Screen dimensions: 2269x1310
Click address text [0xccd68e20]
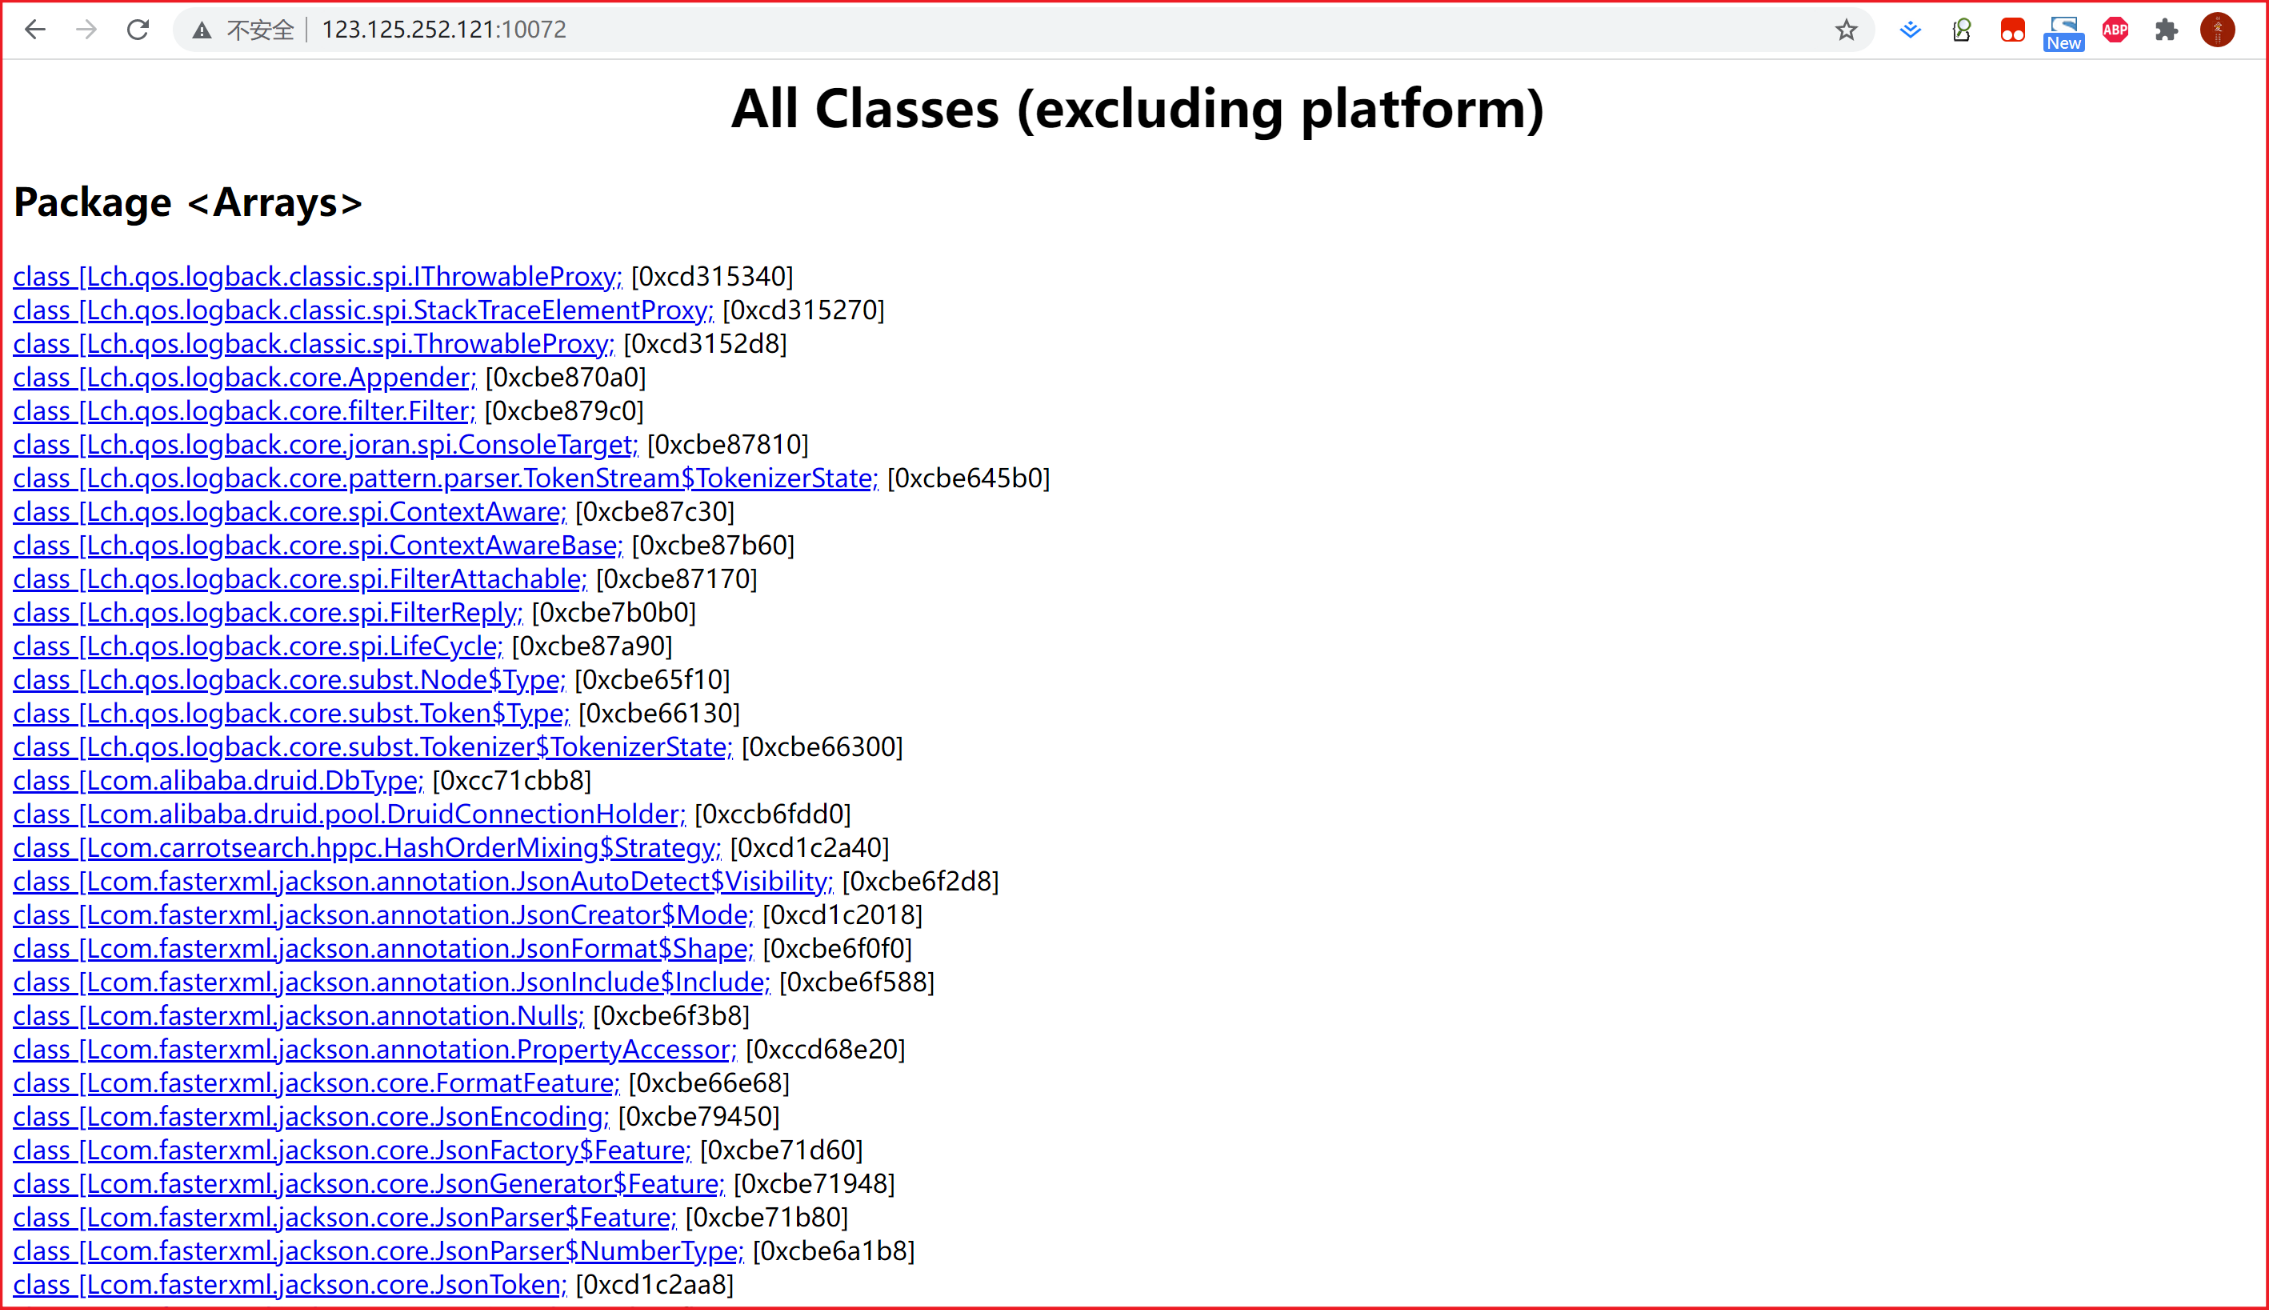(826, 1049)
